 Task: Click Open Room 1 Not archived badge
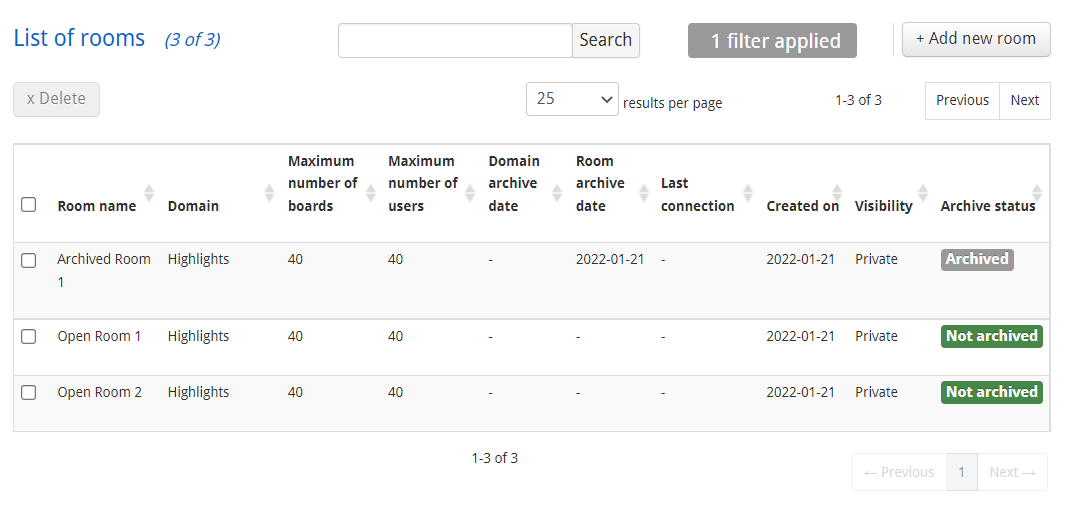(x=992, y=337)
